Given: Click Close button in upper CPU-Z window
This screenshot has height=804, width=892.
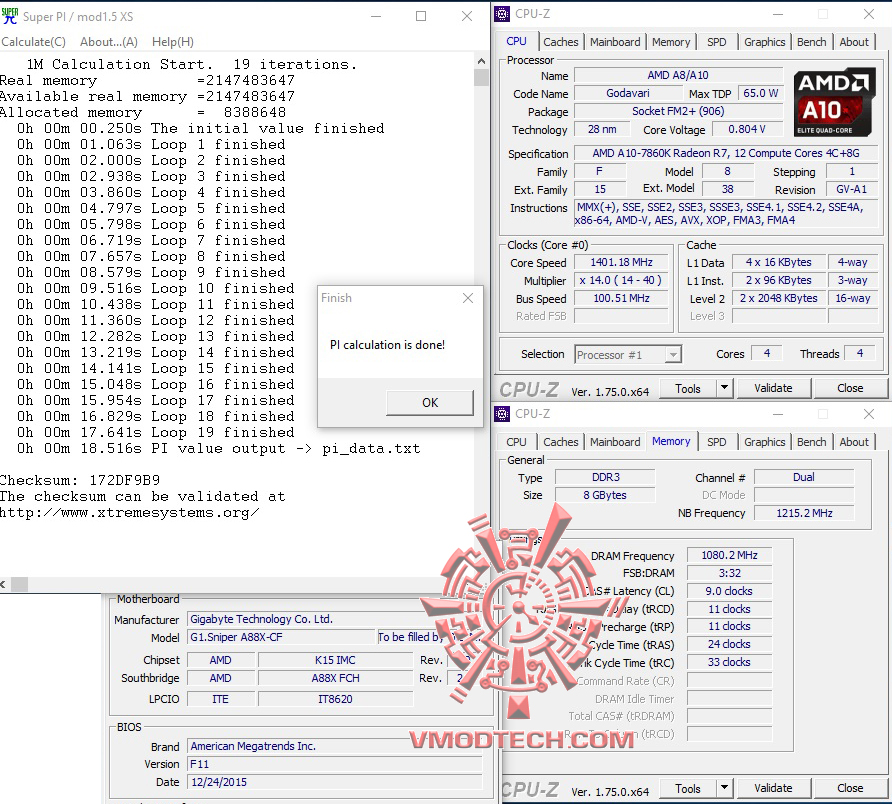Looking at the screenshot, I should pos(850,389).
